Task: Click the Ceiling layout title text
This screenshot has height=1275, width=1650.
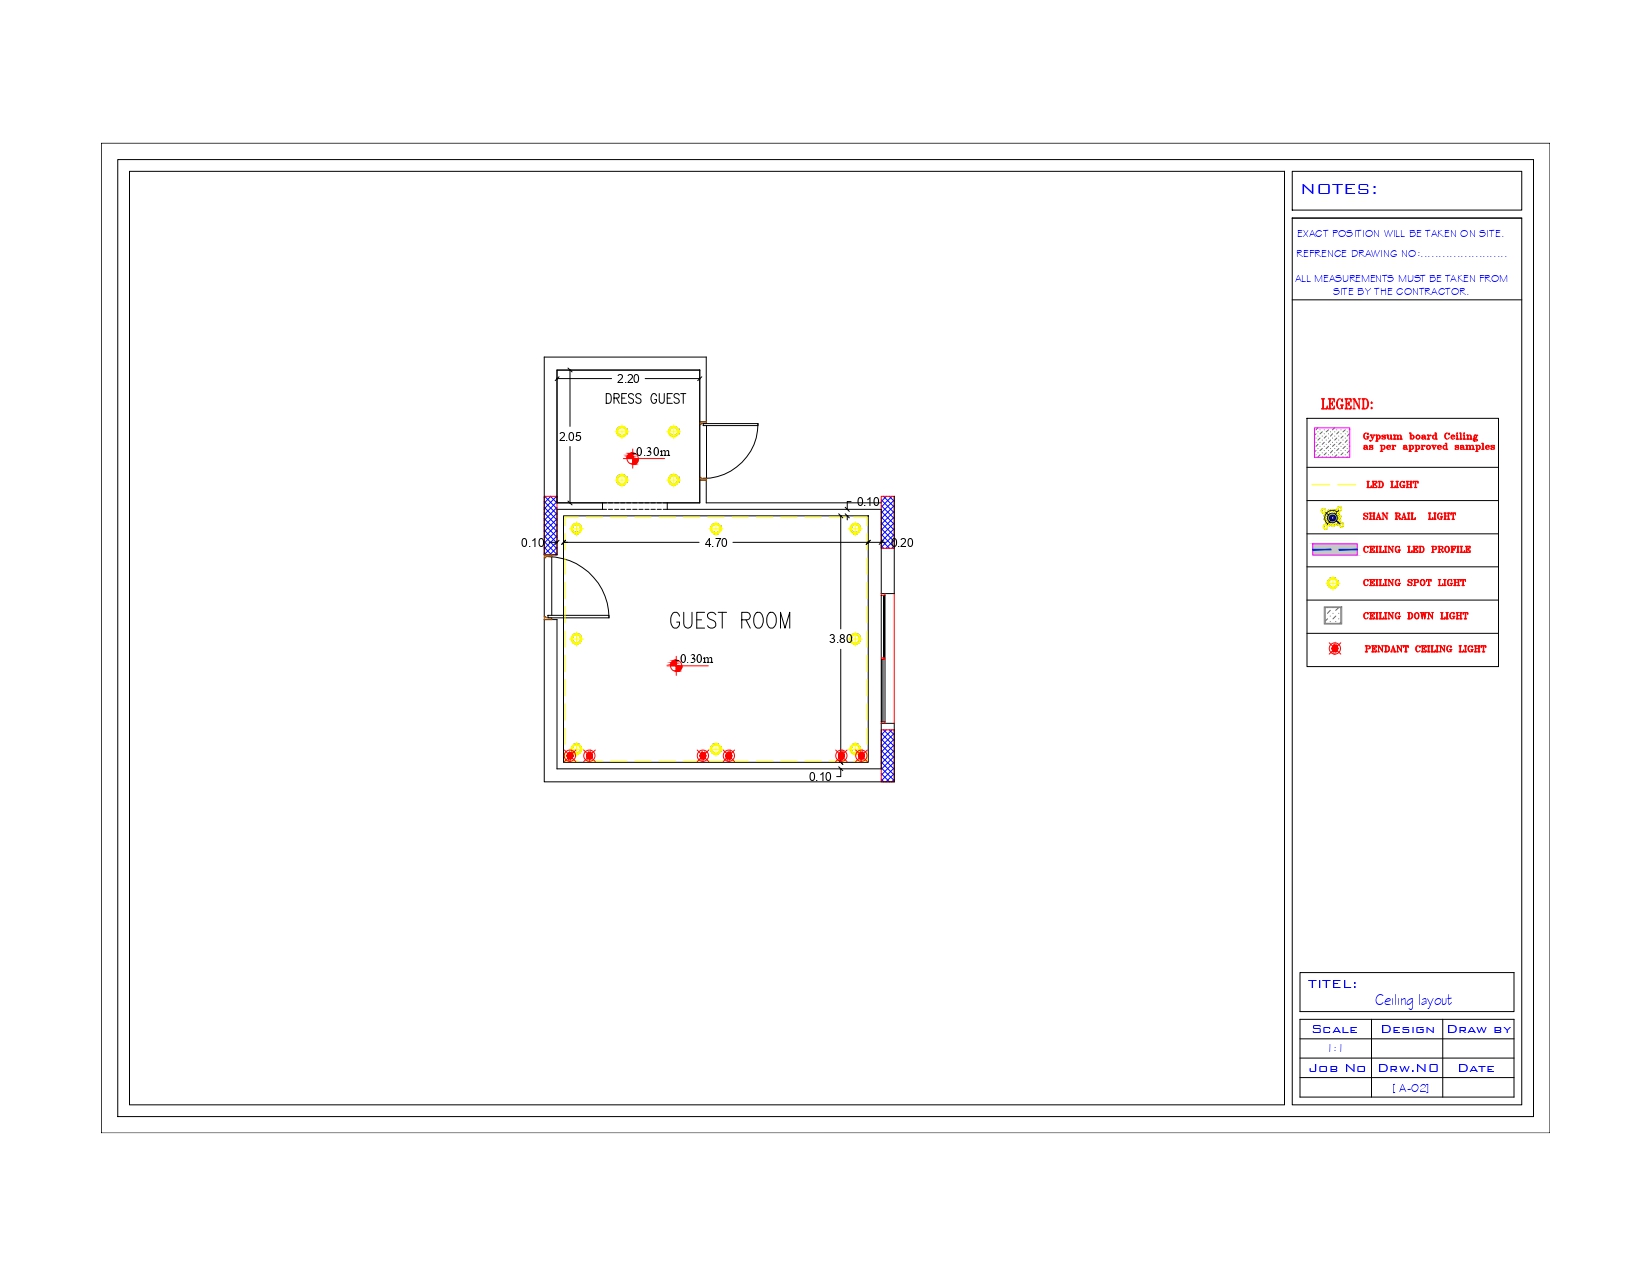Action: (1416, 999)
